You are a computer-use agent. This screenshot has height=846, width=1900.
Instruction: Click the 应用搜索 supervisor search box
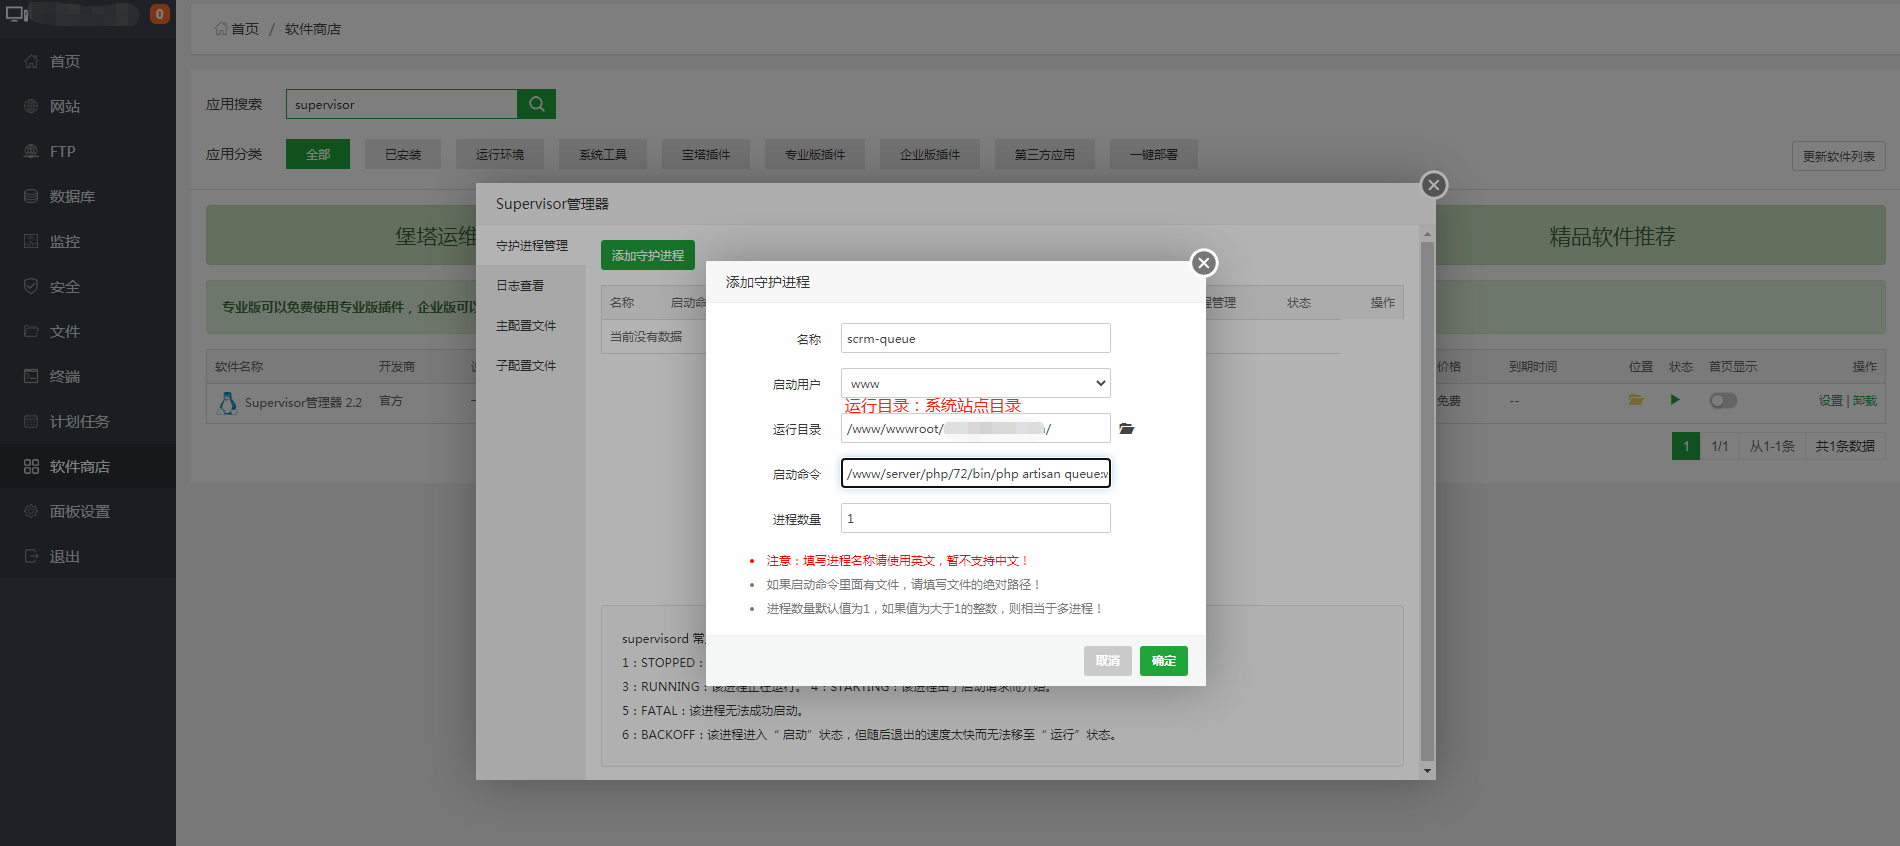(402, 104)
